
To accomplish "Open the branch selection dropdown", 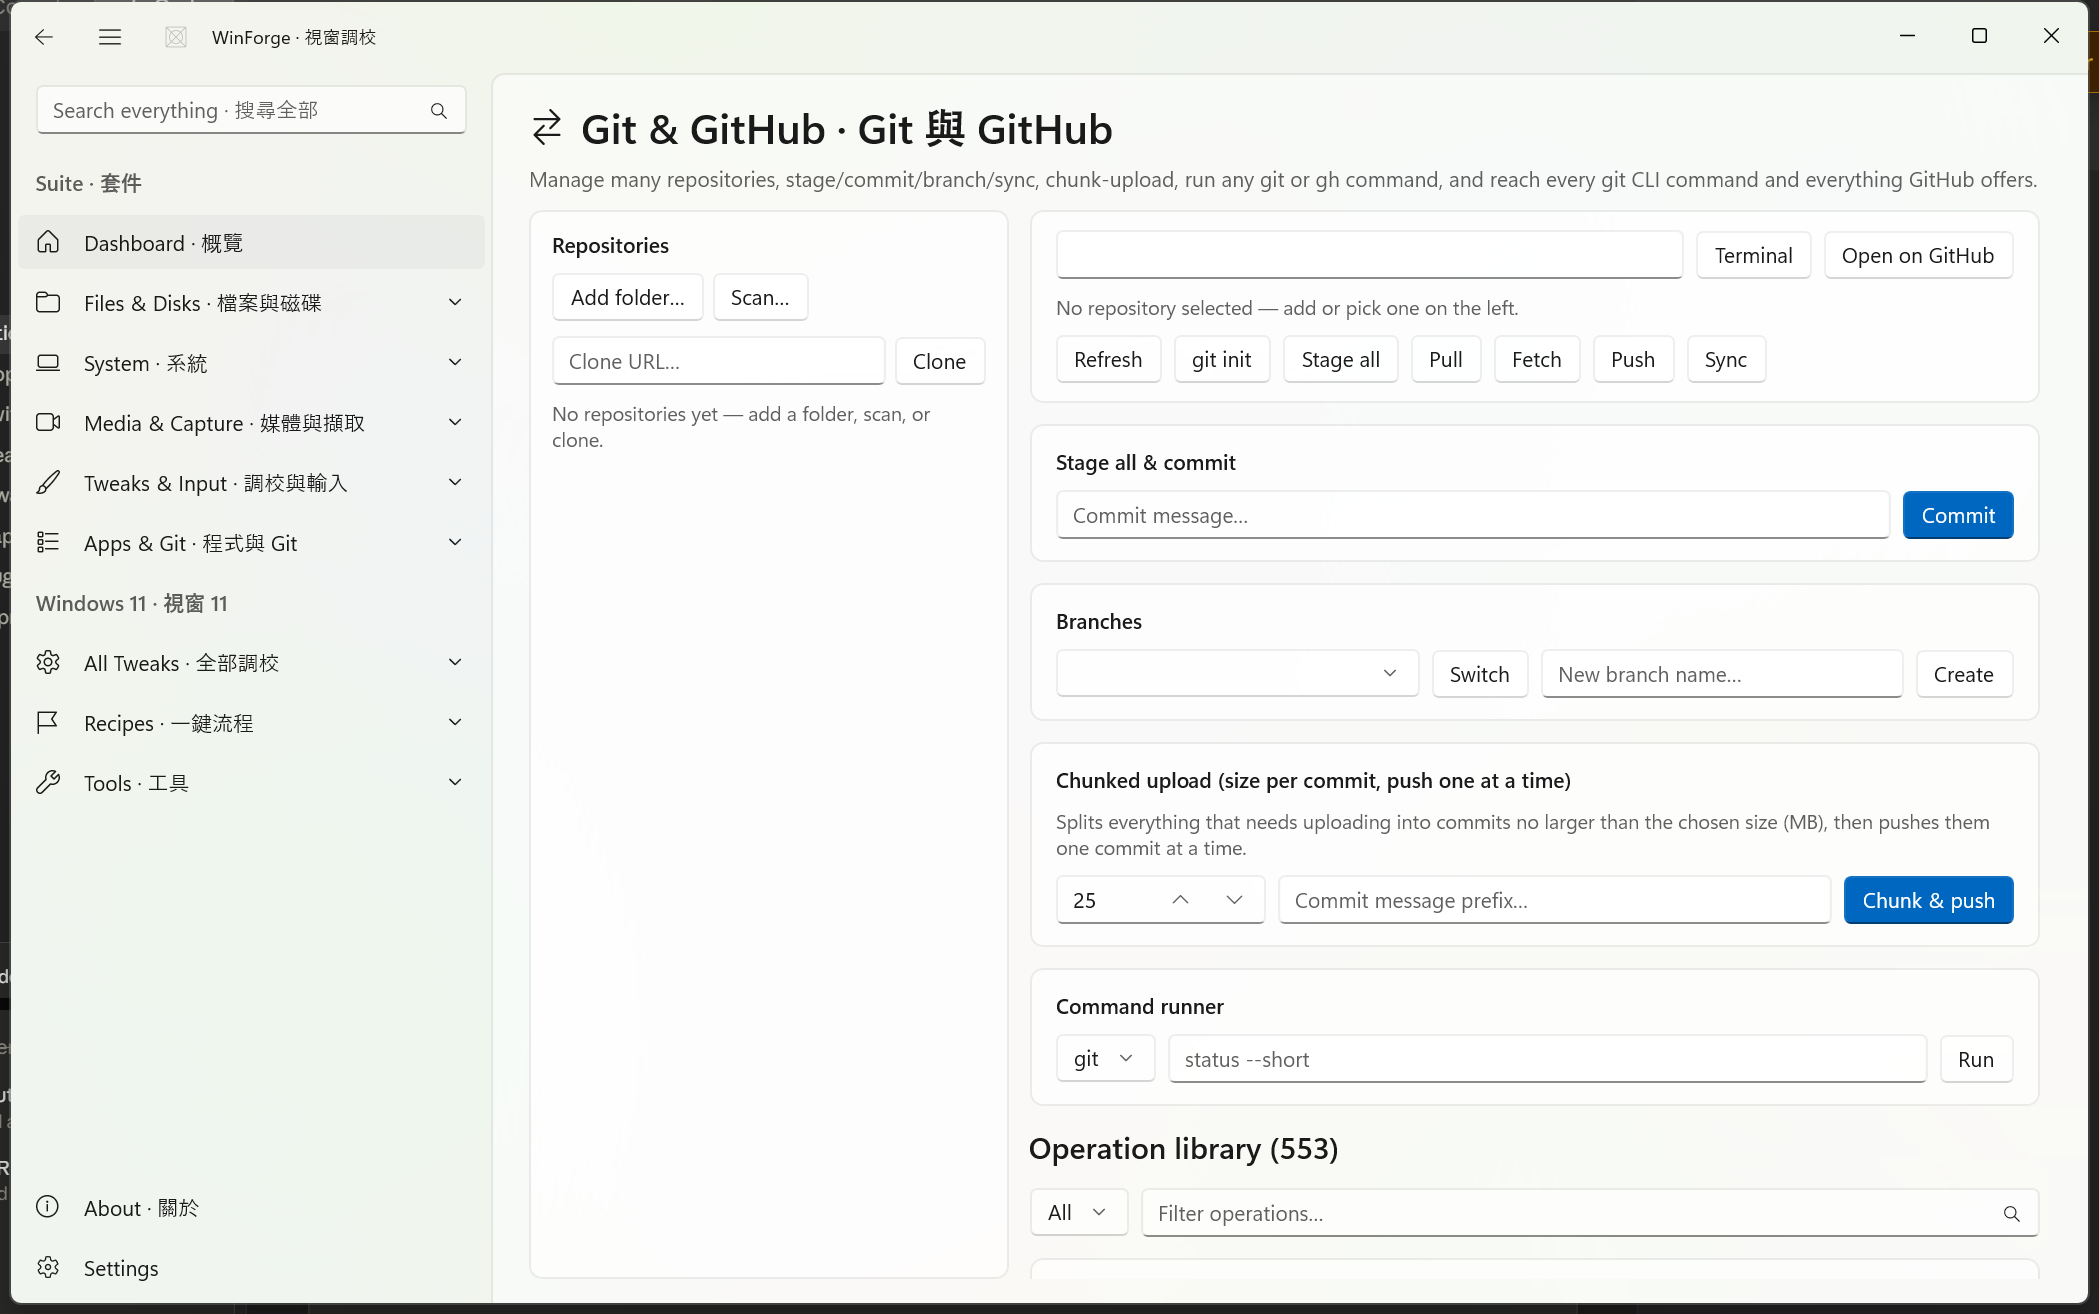I will 1237,674.
